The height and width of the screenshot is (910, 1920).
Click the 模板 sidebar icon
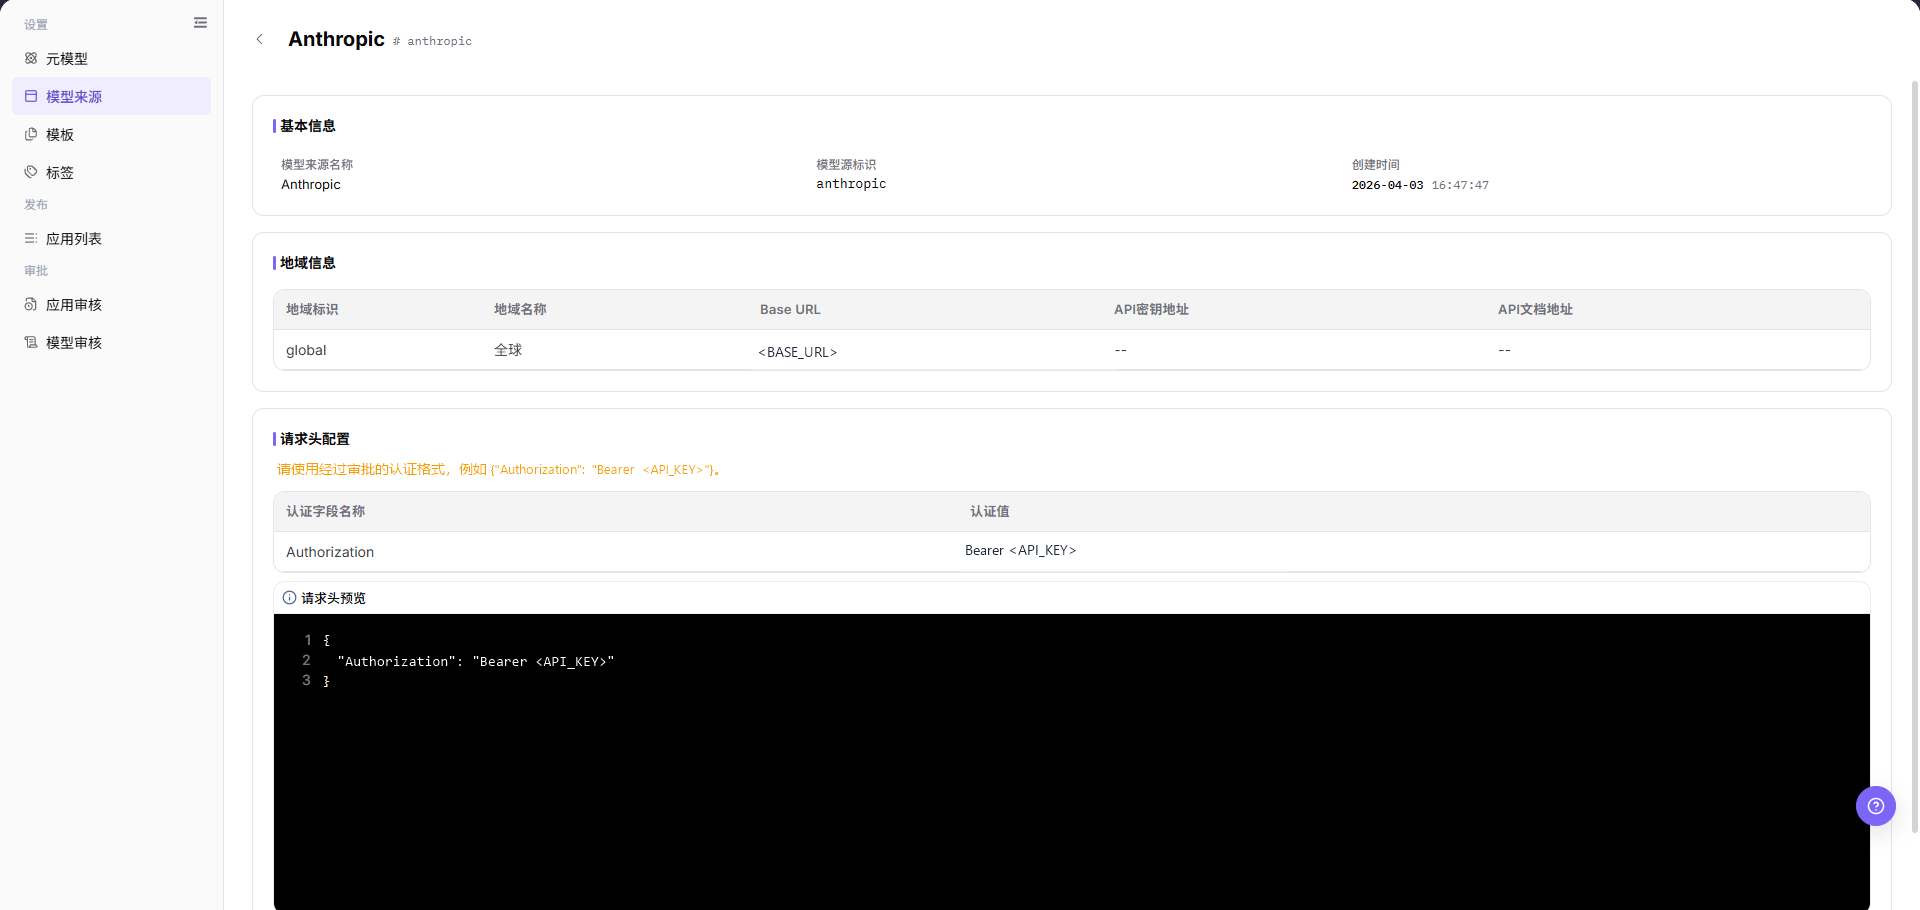pos(31,134)
